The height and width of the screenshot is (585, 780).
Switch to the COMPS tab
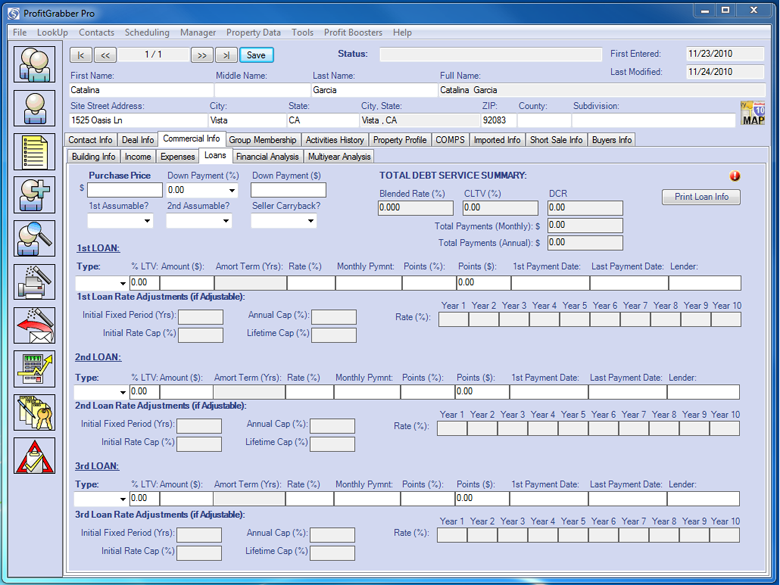click(450, 140)
